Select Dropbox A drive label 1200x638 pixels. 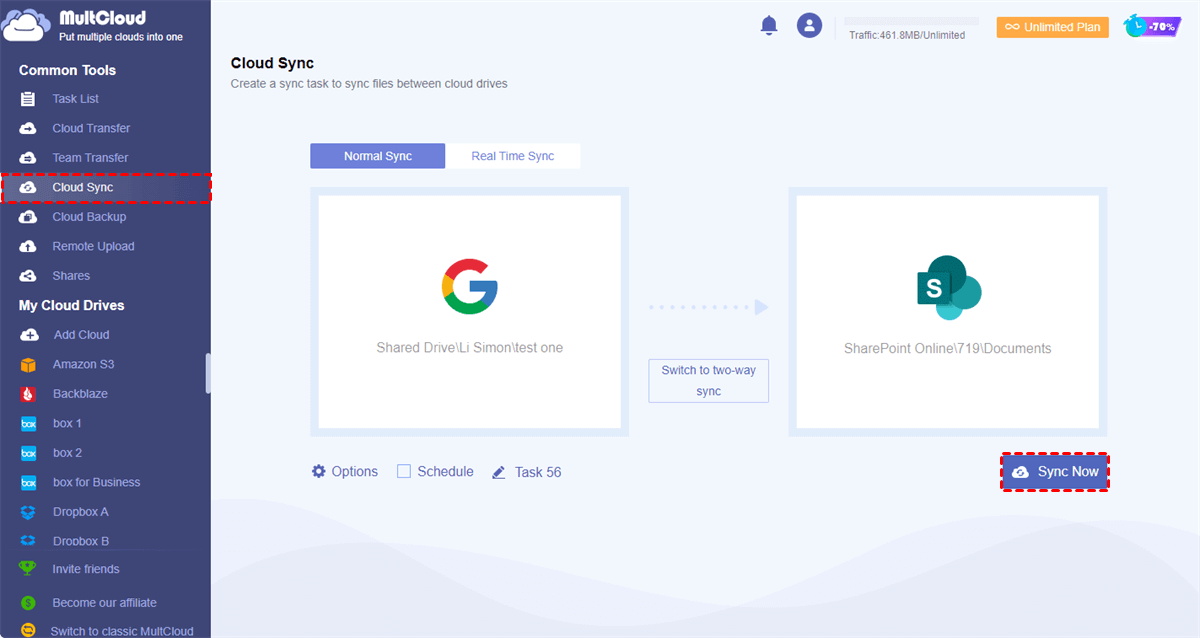click(81, 512)
